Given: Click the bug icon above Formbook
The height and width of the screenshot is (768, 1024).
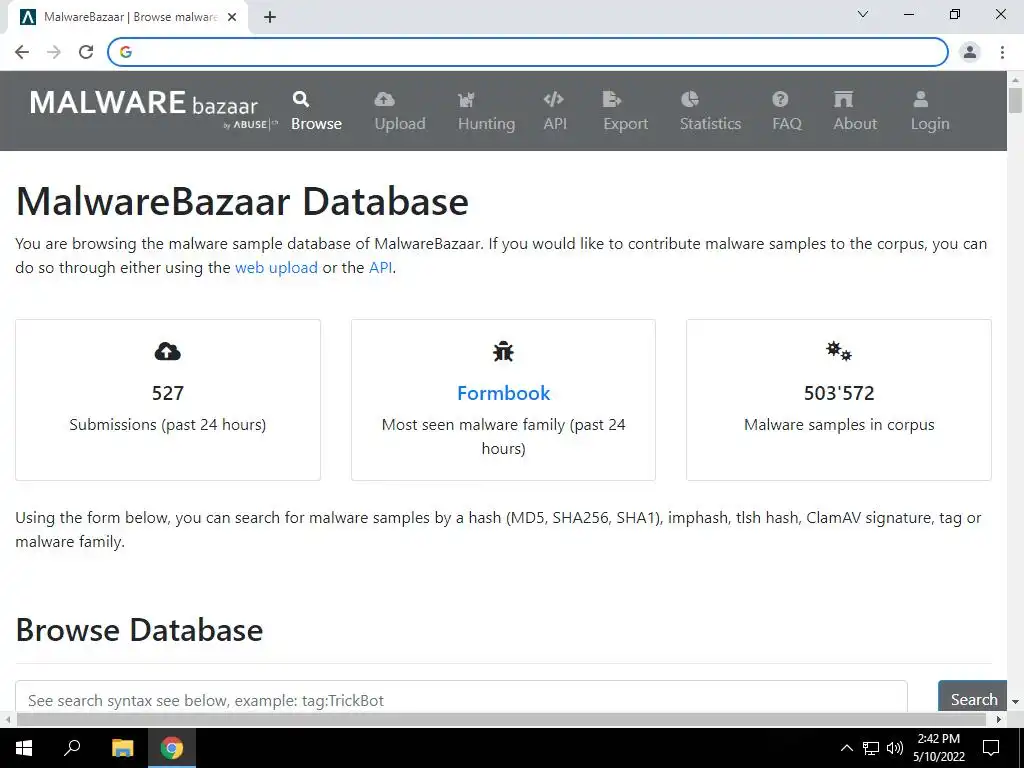Looking at the screenshot, I should 504,351.
